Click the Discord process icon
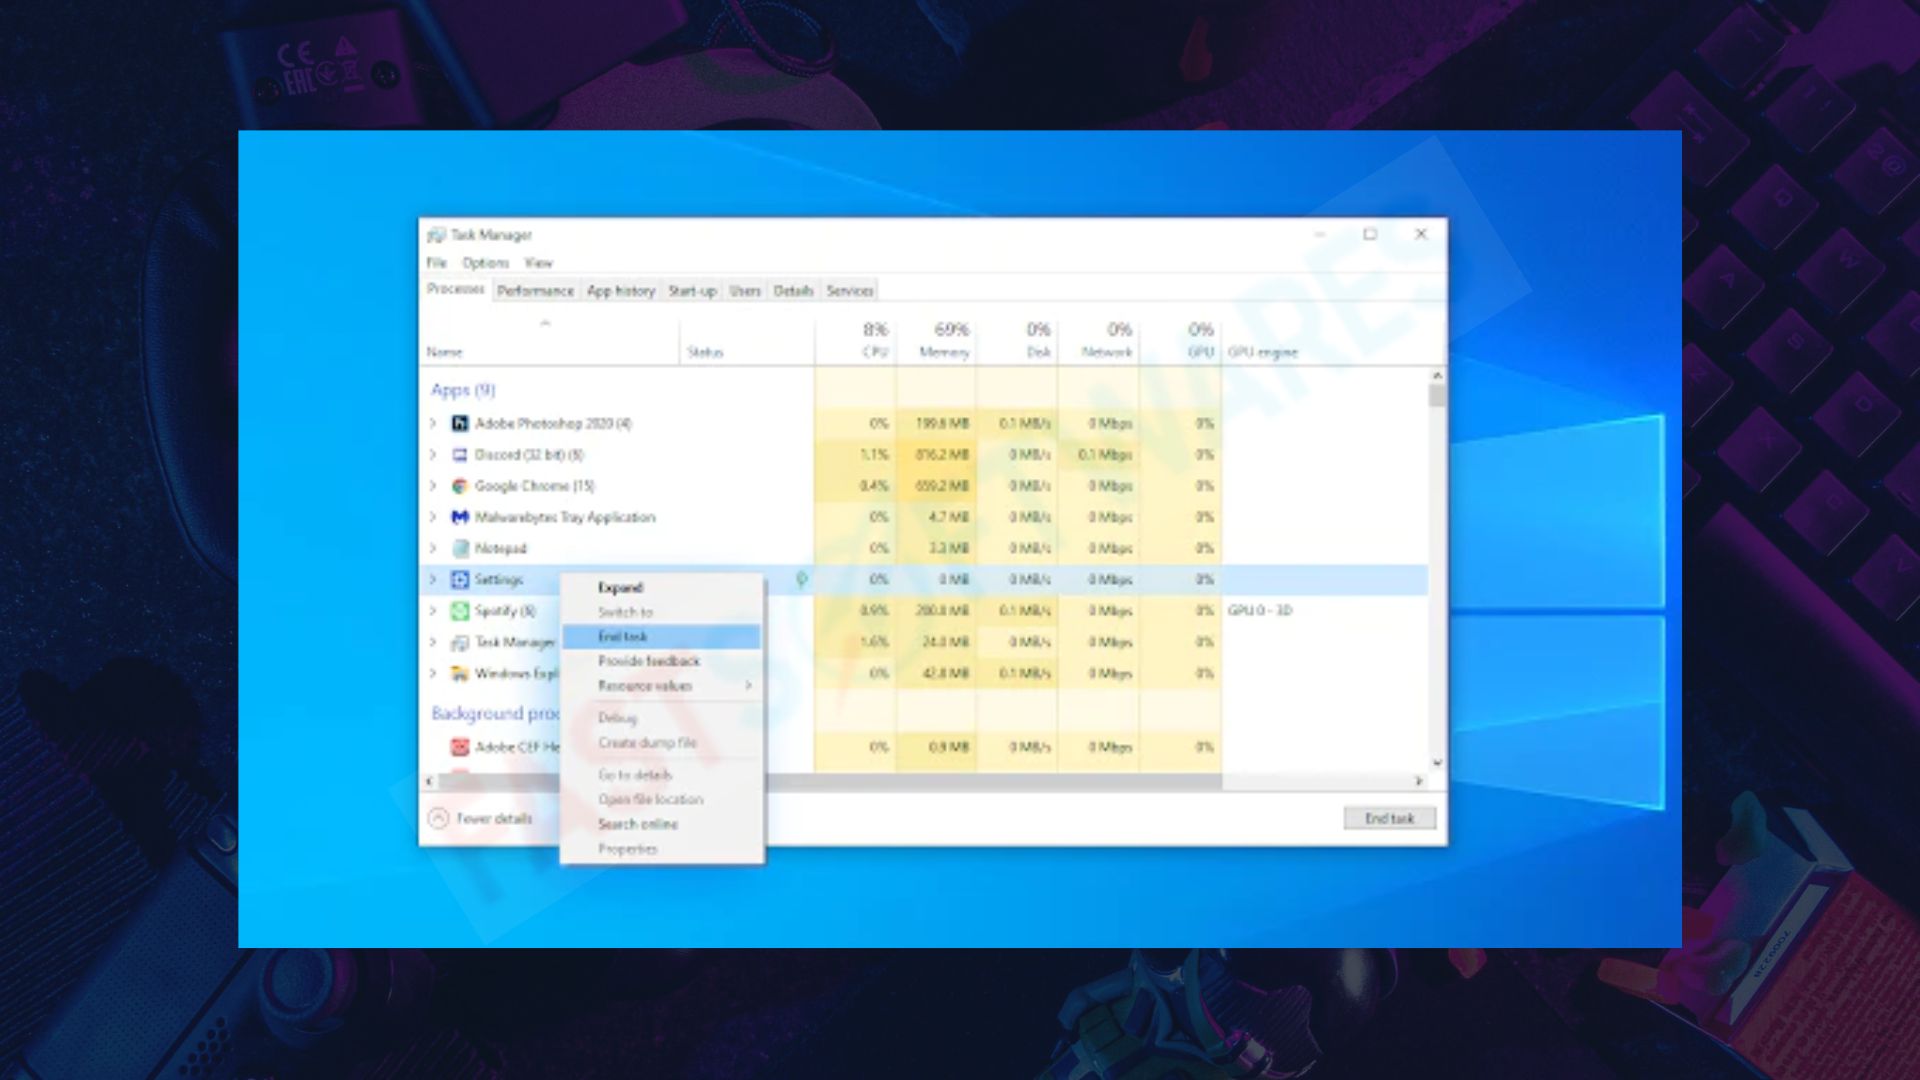 [x=460, y=455]
